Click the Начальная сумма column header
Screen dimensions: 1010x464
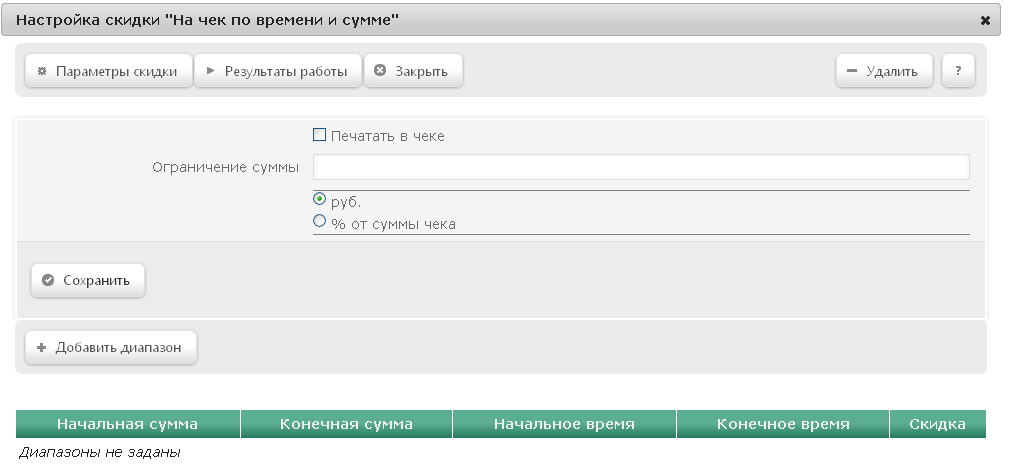pyautogui.click(x=128, y=424)
